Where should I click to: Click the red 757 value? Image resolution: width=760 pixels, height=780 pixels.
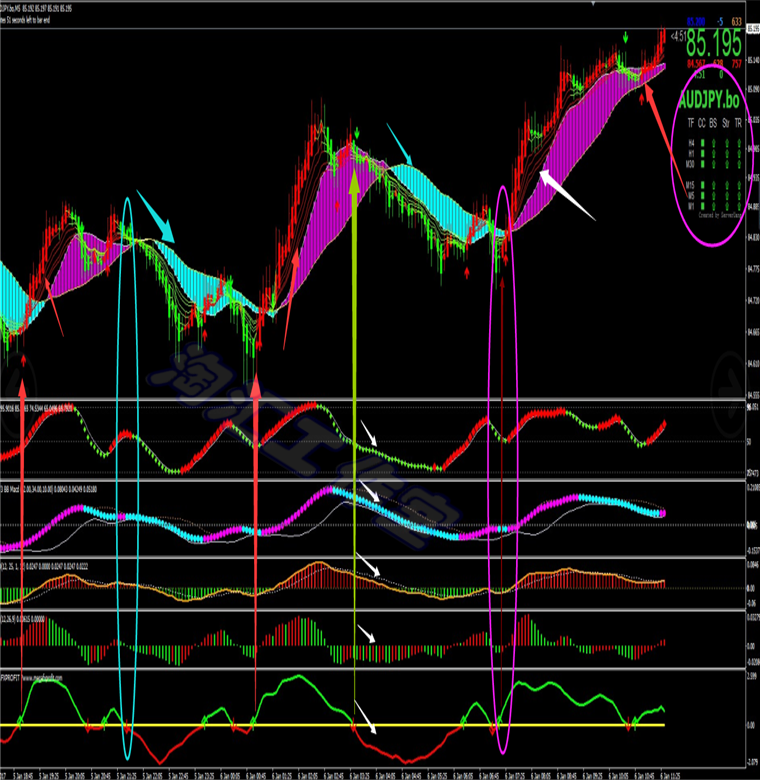click(736, 64)
